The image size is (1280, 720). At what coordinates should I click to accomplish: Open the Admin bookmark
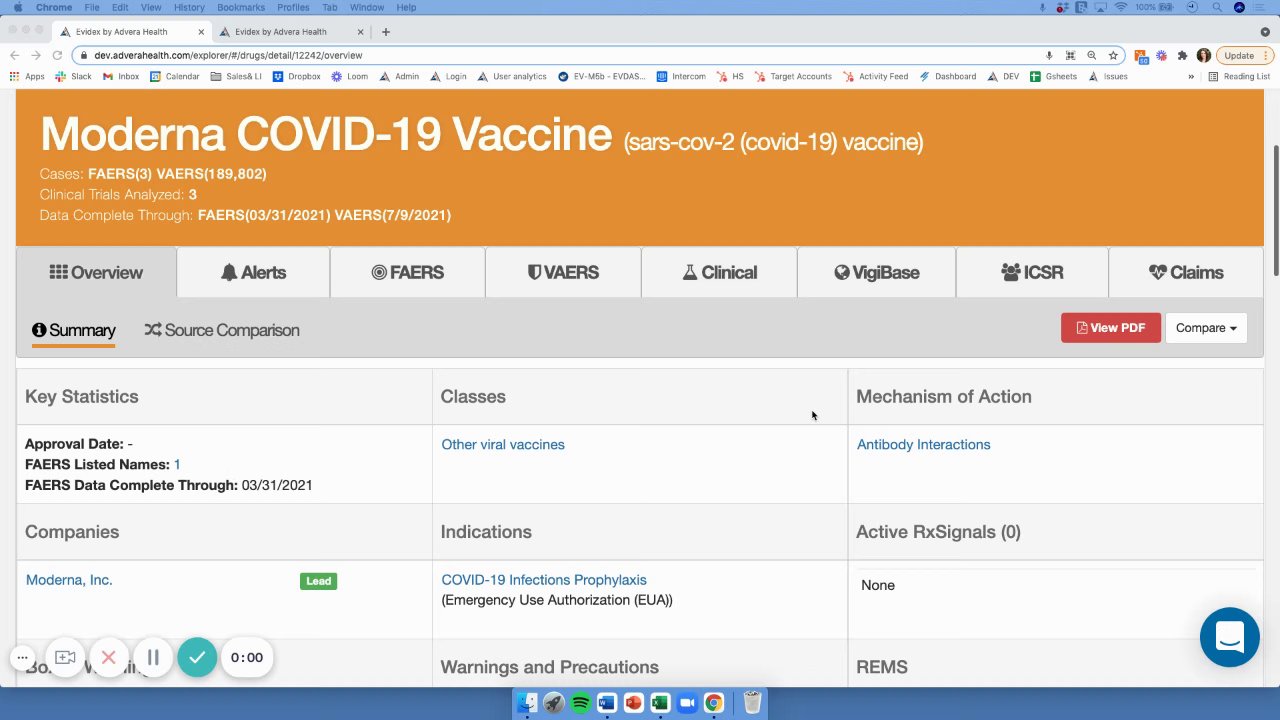[399, 76]
